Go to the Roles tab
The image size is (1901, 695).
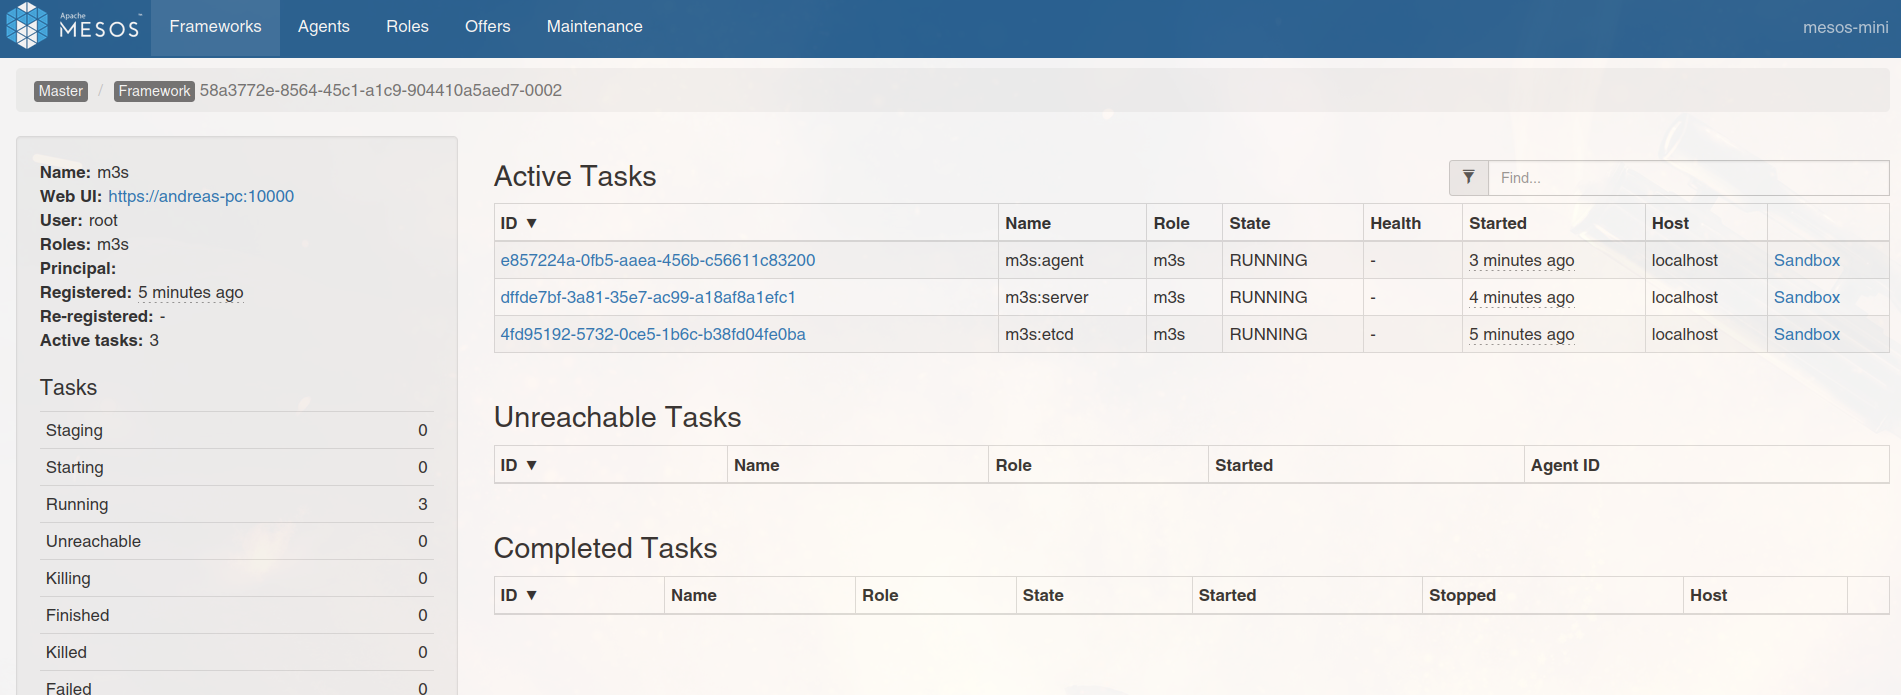point(407,27)
